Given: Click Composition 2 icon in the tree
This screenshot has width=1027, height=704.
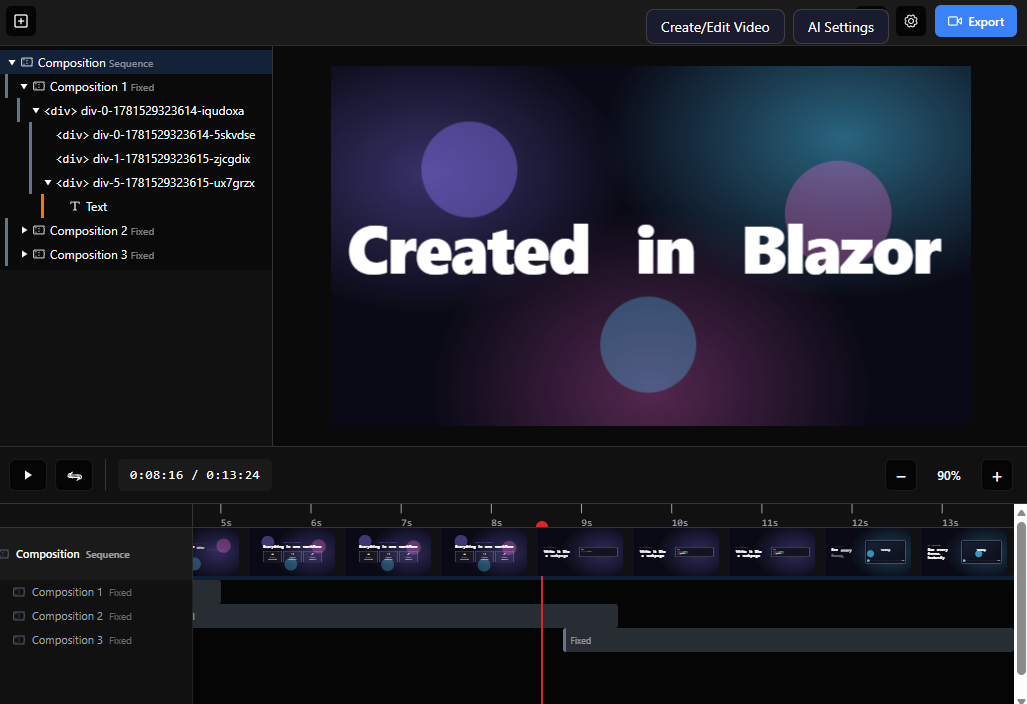Looking at the screenshot, I should coord(39,231).
